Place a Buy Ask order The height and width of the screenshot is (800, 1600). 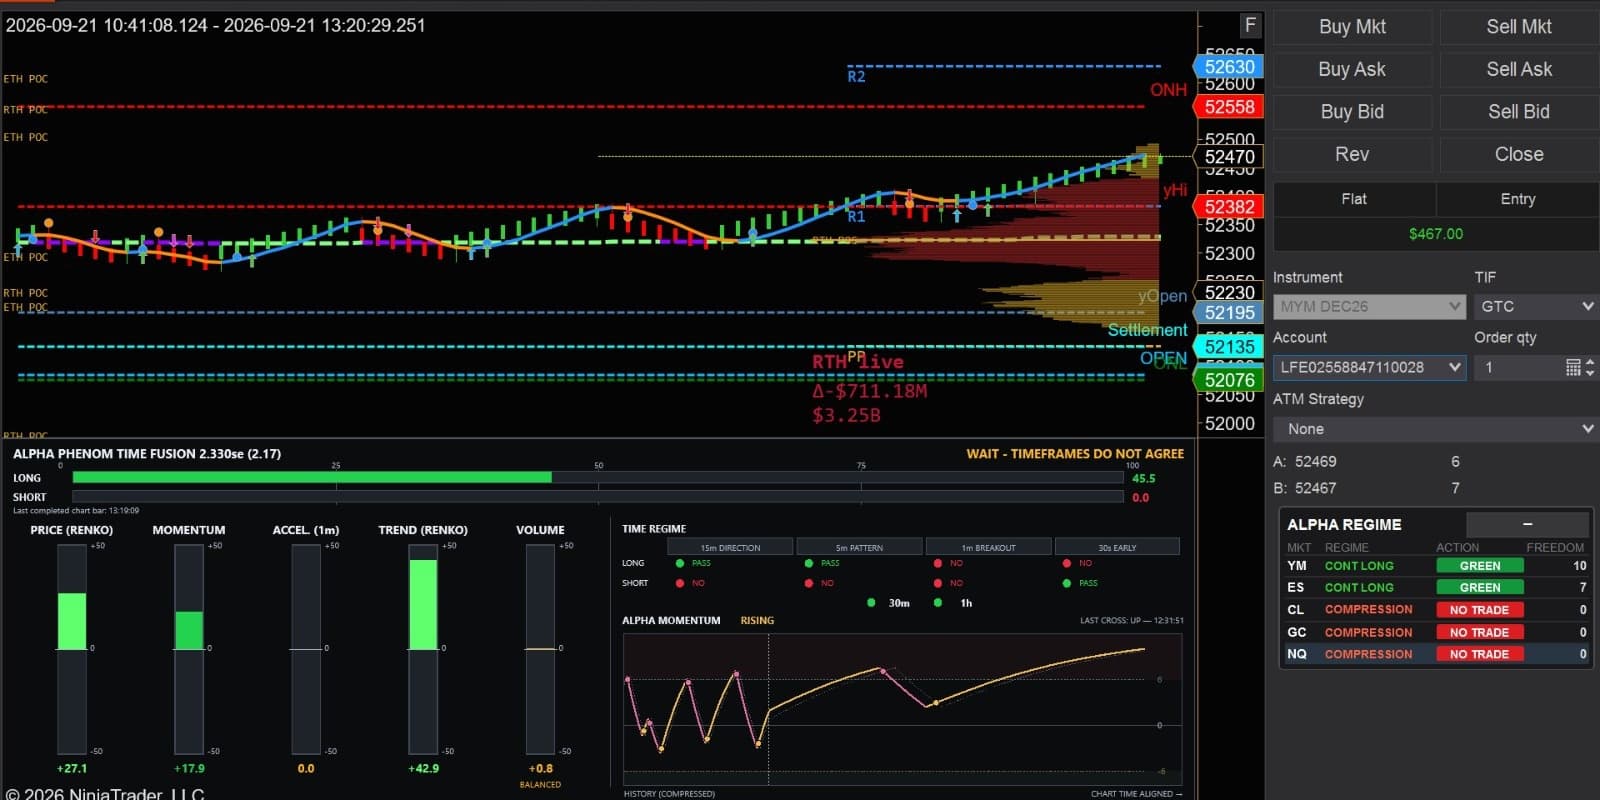point(1352,69)
